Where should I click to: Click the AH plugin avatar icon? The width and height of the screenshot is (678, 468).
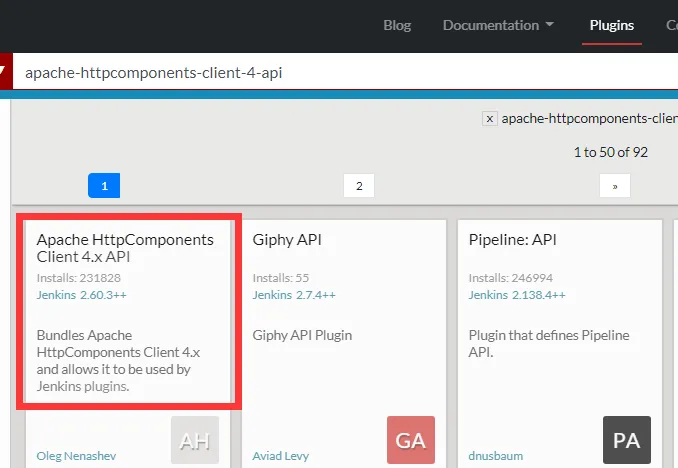click(x=195, y=440)
